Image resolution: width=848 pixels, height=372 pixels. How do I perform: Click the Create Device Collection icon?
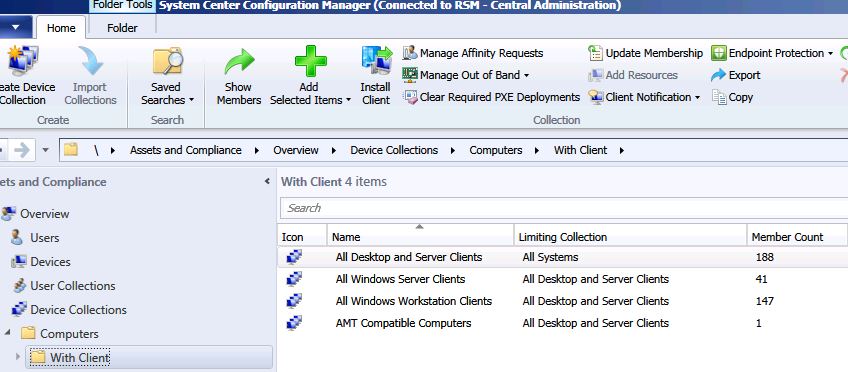coord(23,60)
